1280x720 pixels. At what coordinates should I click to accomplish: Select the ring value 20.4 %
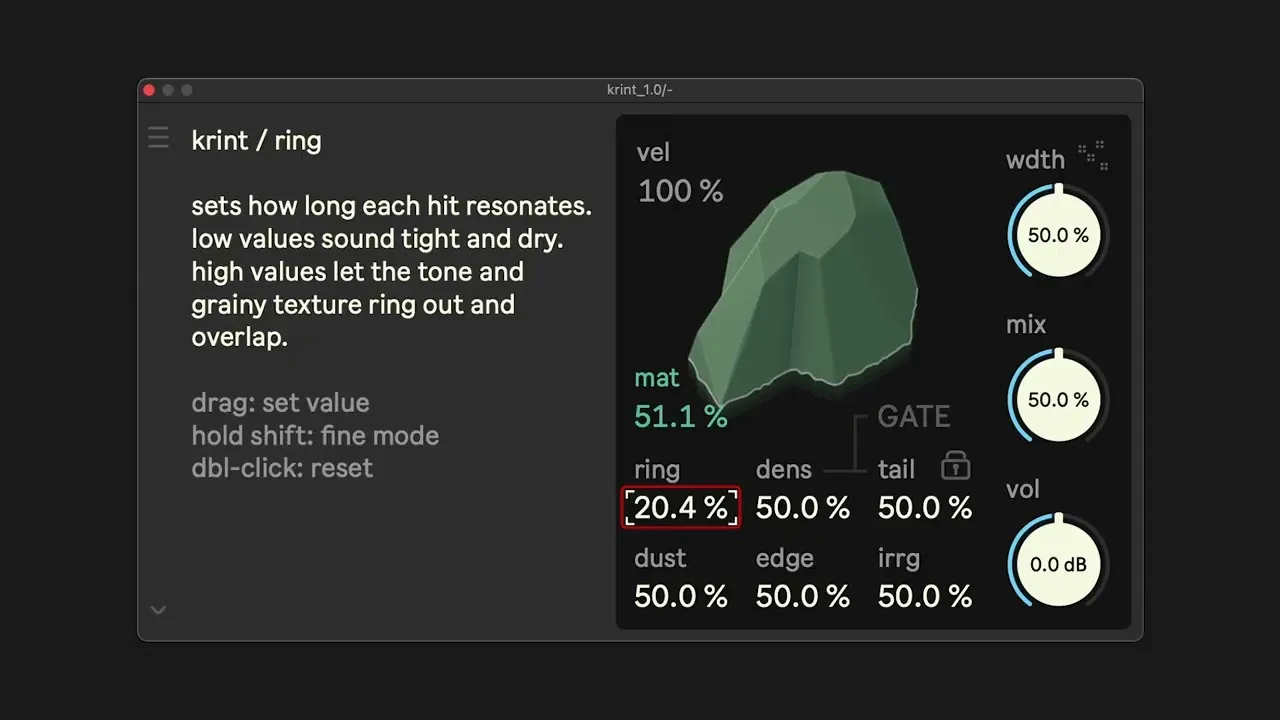coord(681,508)
